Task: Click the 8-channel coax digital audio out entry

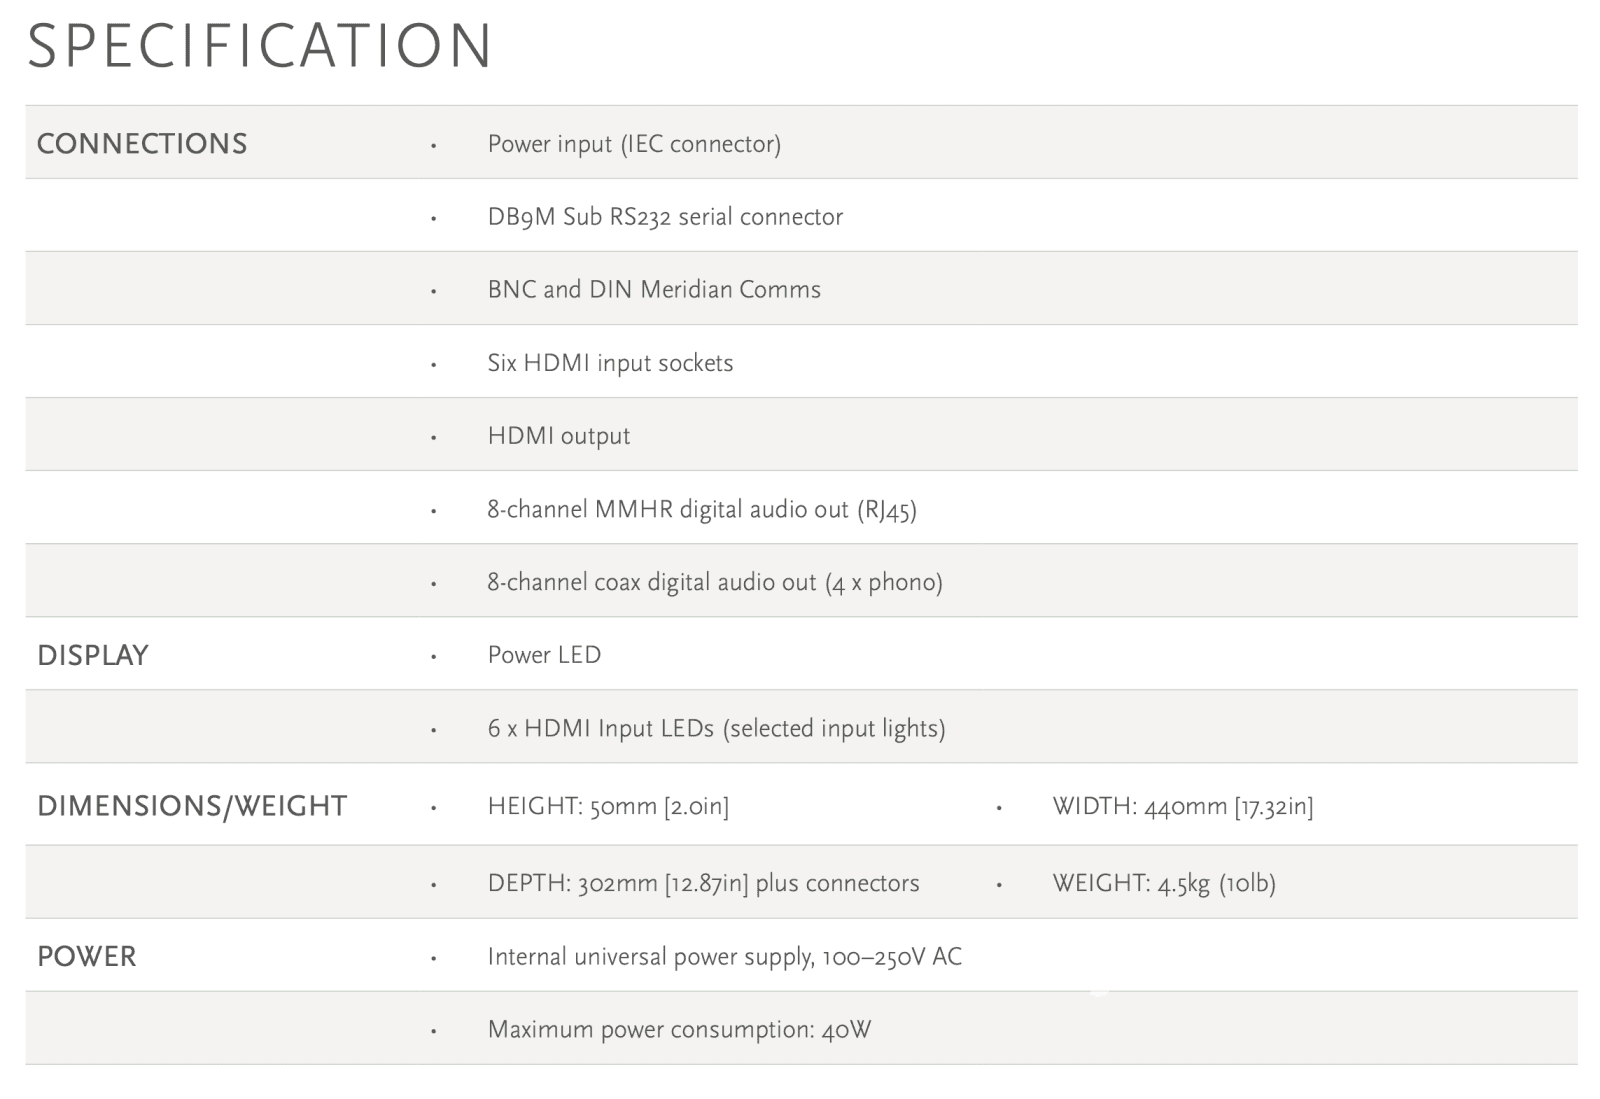Action: click(715, 583)
